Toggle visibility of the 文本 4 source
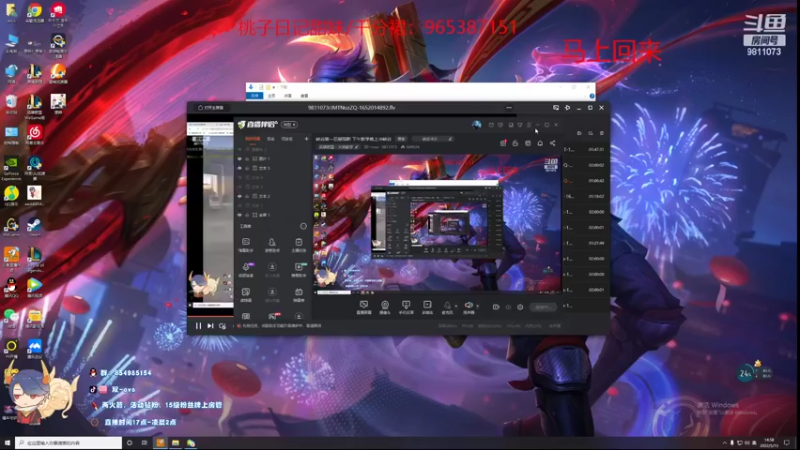This screenshot has width=800, height=450. click(x=240, y=178)
